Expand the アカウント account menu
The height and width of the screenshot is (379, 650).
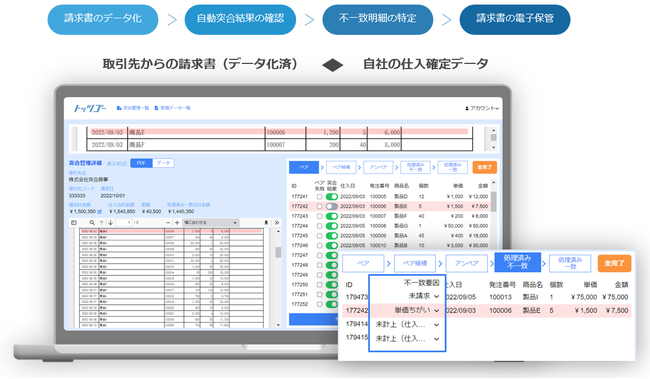click(482, 108)
